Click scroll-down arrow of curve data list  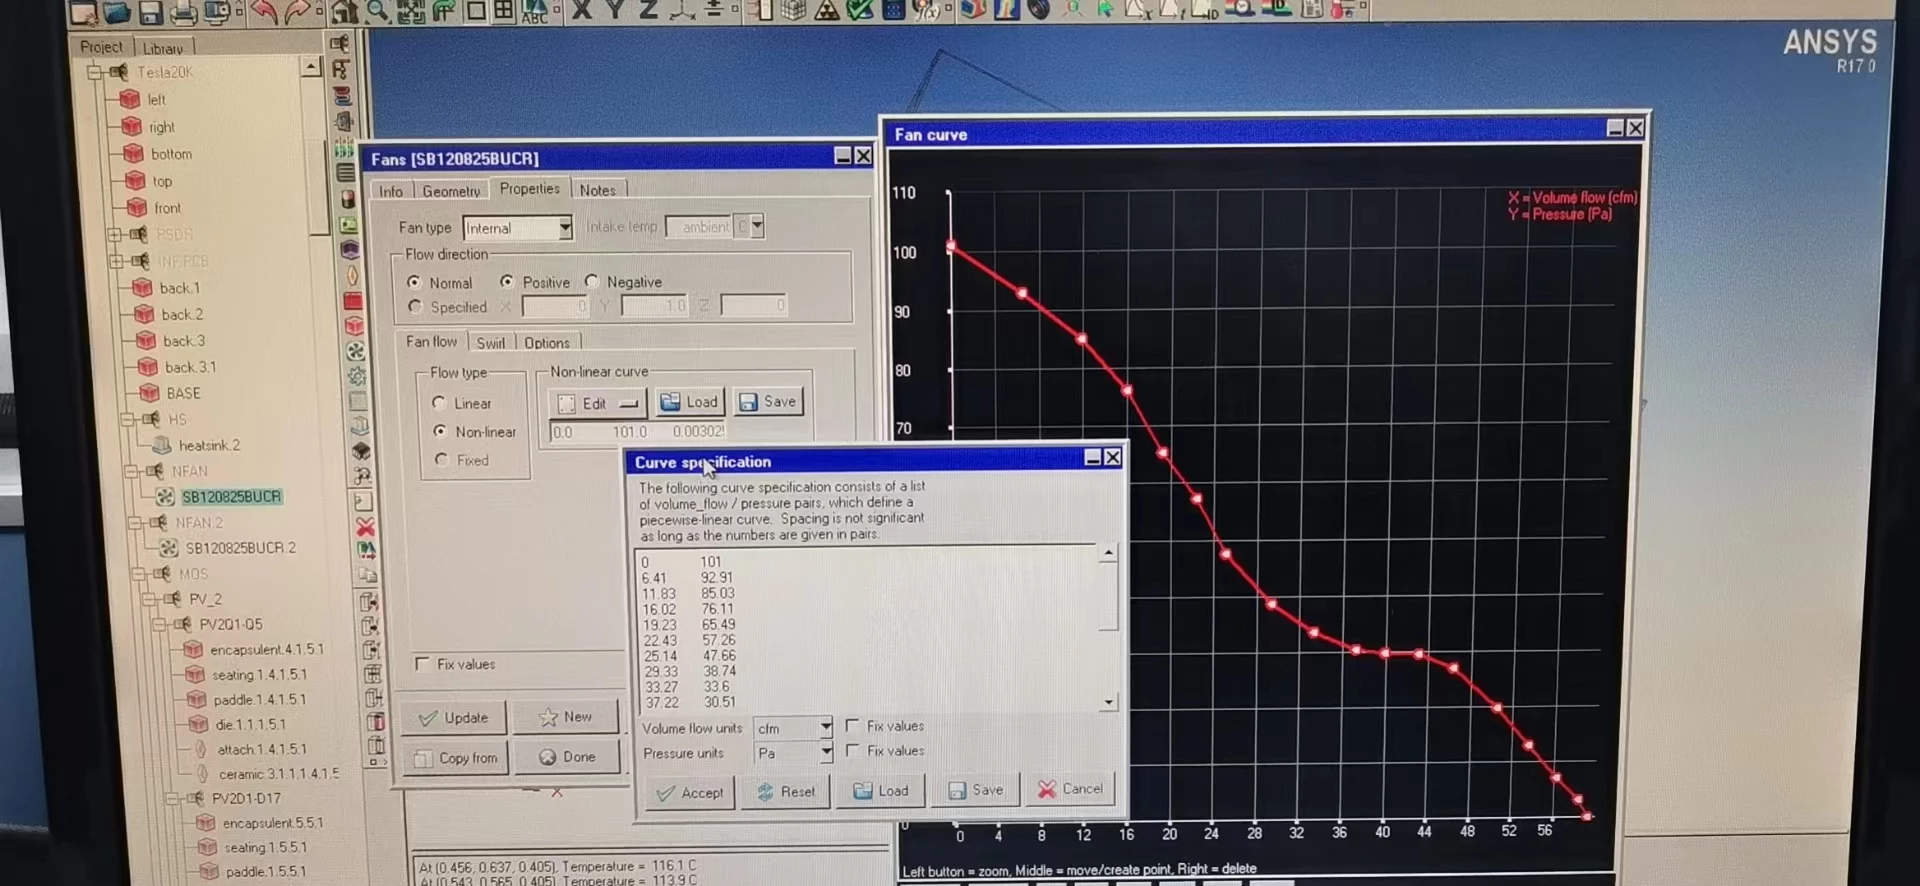(1108, 703)
